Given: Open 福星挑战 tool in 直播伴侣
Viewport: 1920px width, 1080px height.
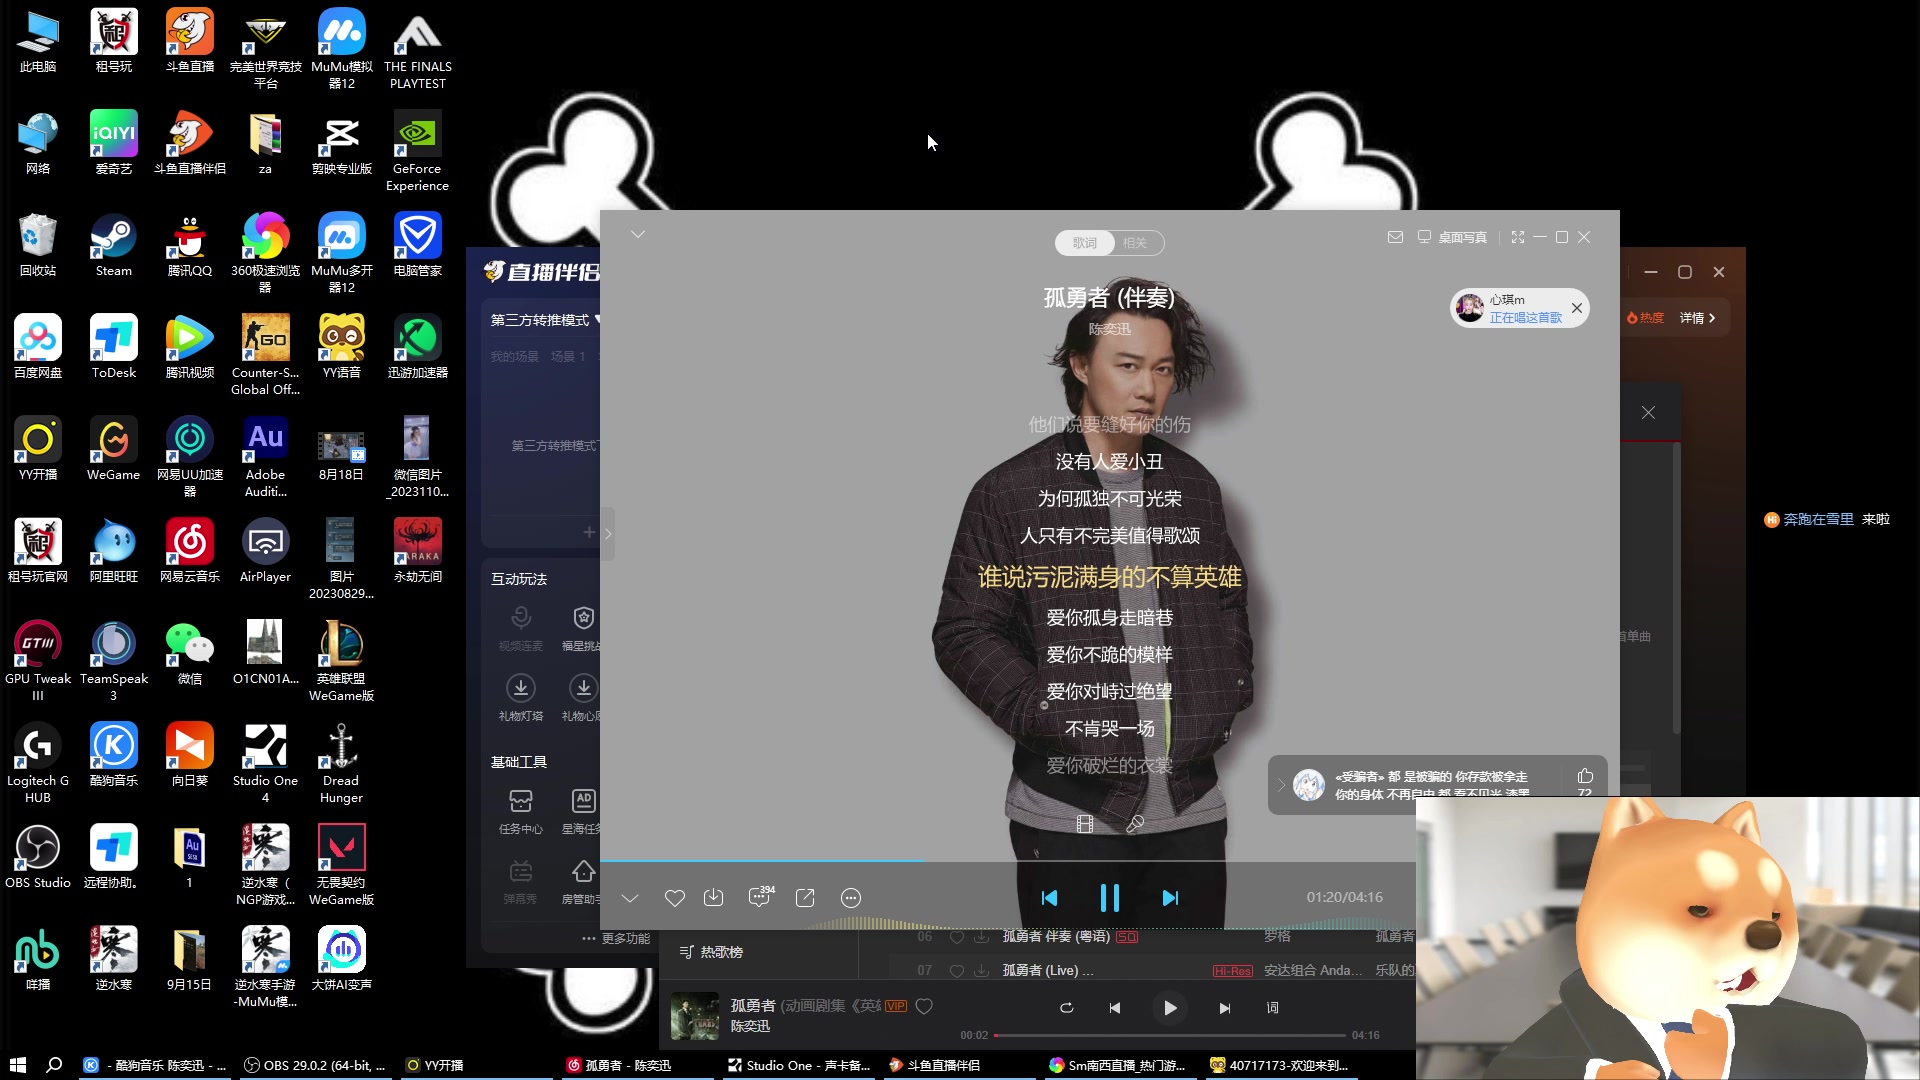Looking at the screenshot, I should (x=583, y=628).
